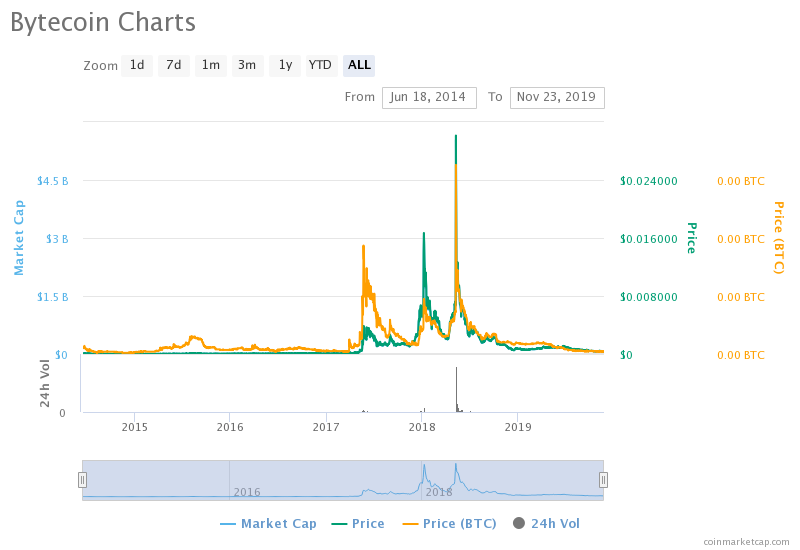Set zoom to 3m
Viewport: 800px width, 550px height.
(247, 65)
